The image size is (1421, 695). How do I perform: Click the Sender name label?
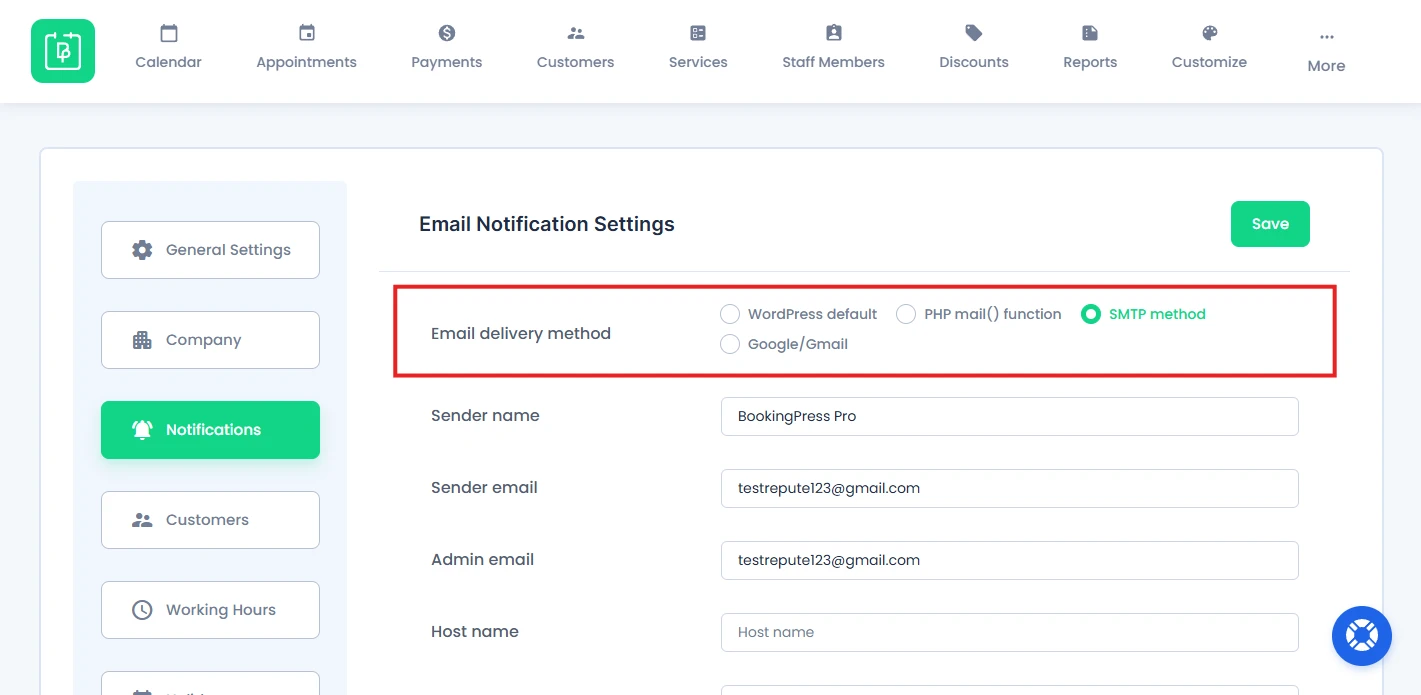485,416
